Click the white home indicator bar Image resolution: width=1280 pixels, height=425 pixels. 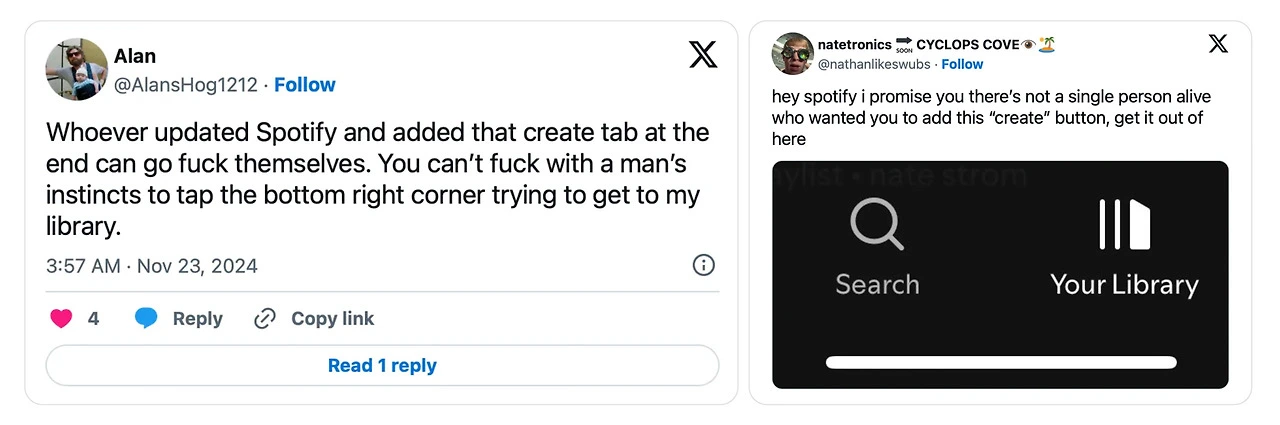pos(1000,362)
